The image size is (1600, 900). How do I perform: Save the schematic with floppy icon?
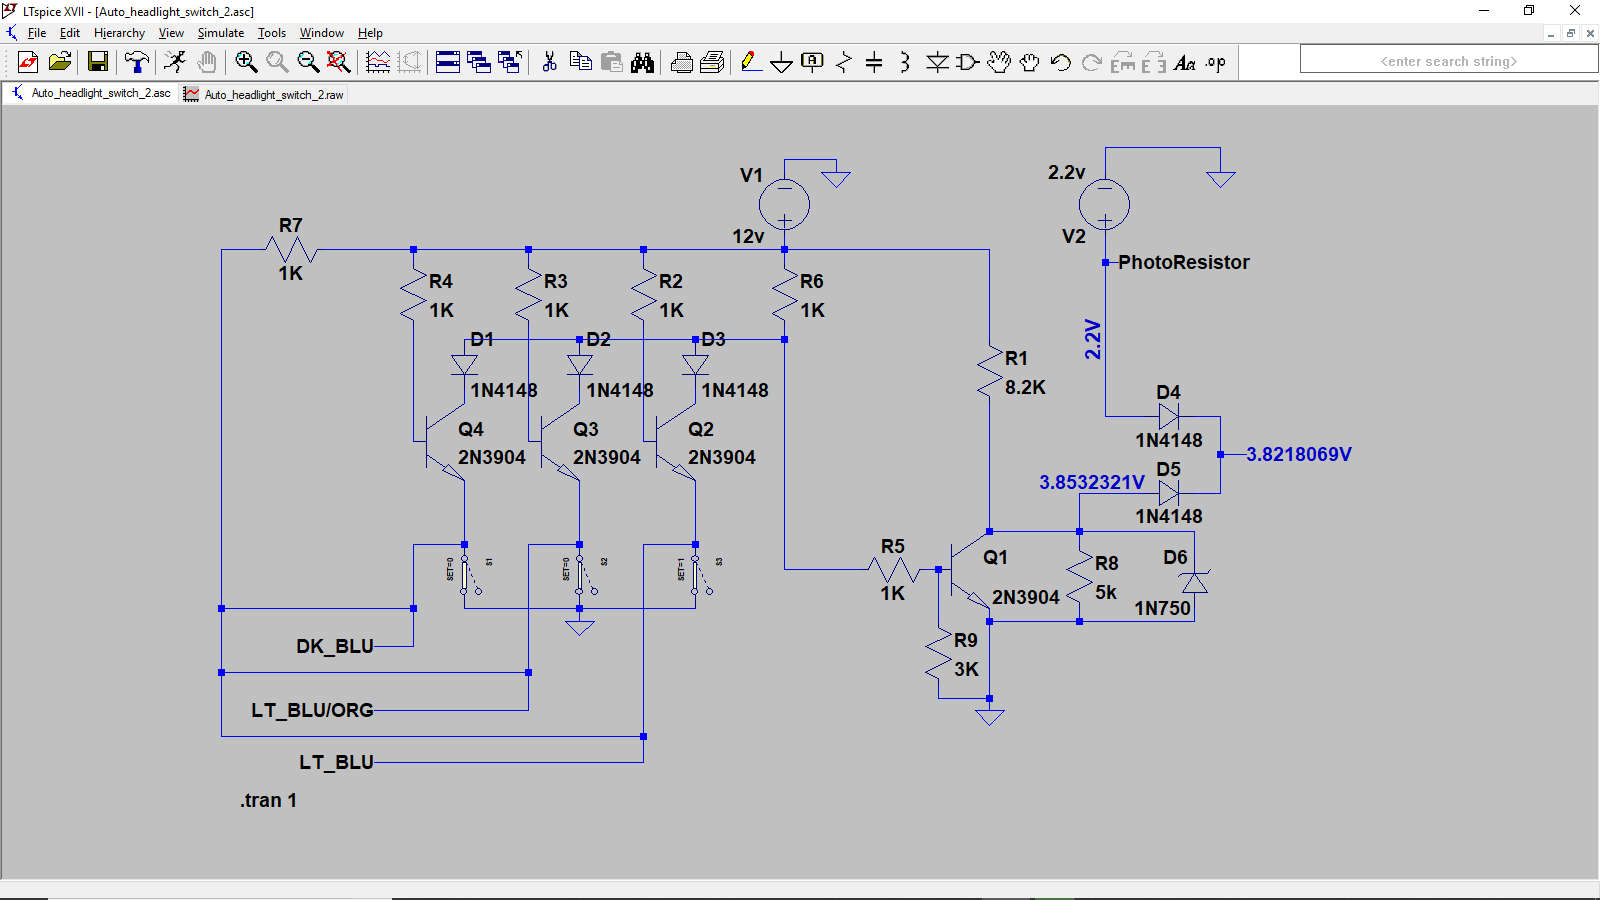pyautogui.click(x=98, y=62)
